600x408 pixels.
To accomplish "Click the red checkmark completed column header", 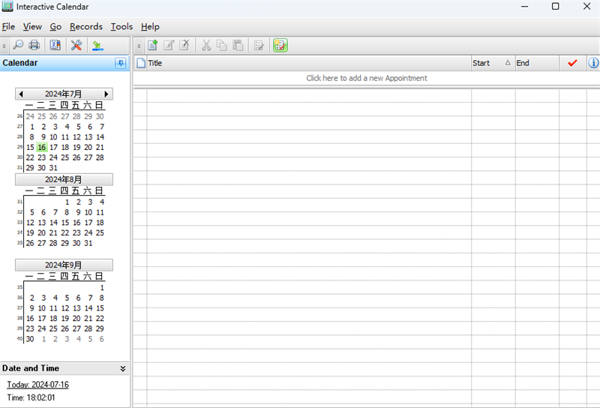I will pyautogui.click(x=572, y=63).
